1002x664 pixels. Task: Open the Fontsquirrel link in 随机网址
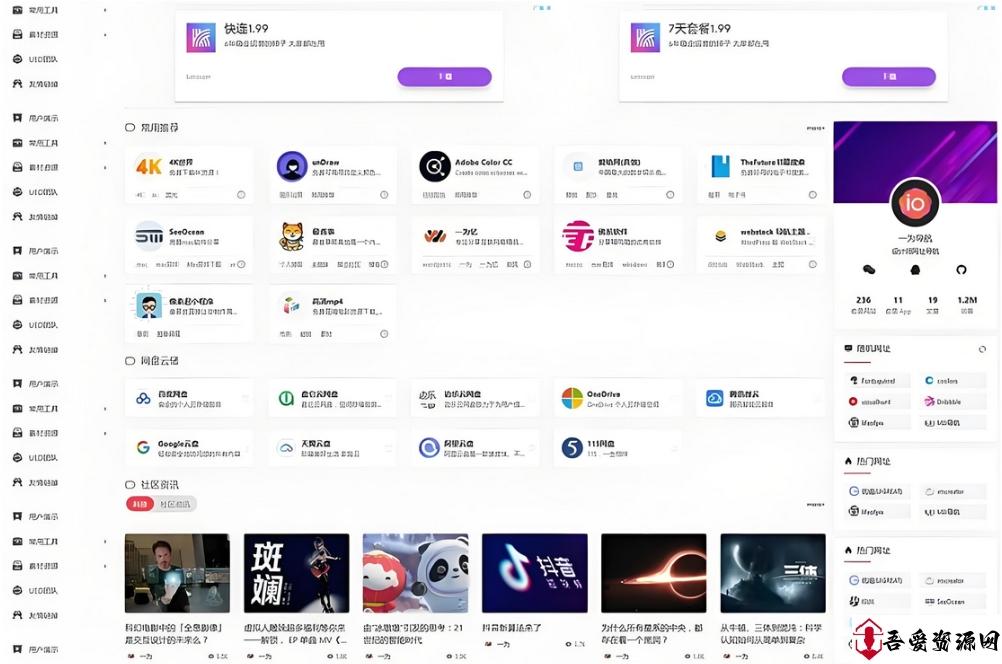877,381
